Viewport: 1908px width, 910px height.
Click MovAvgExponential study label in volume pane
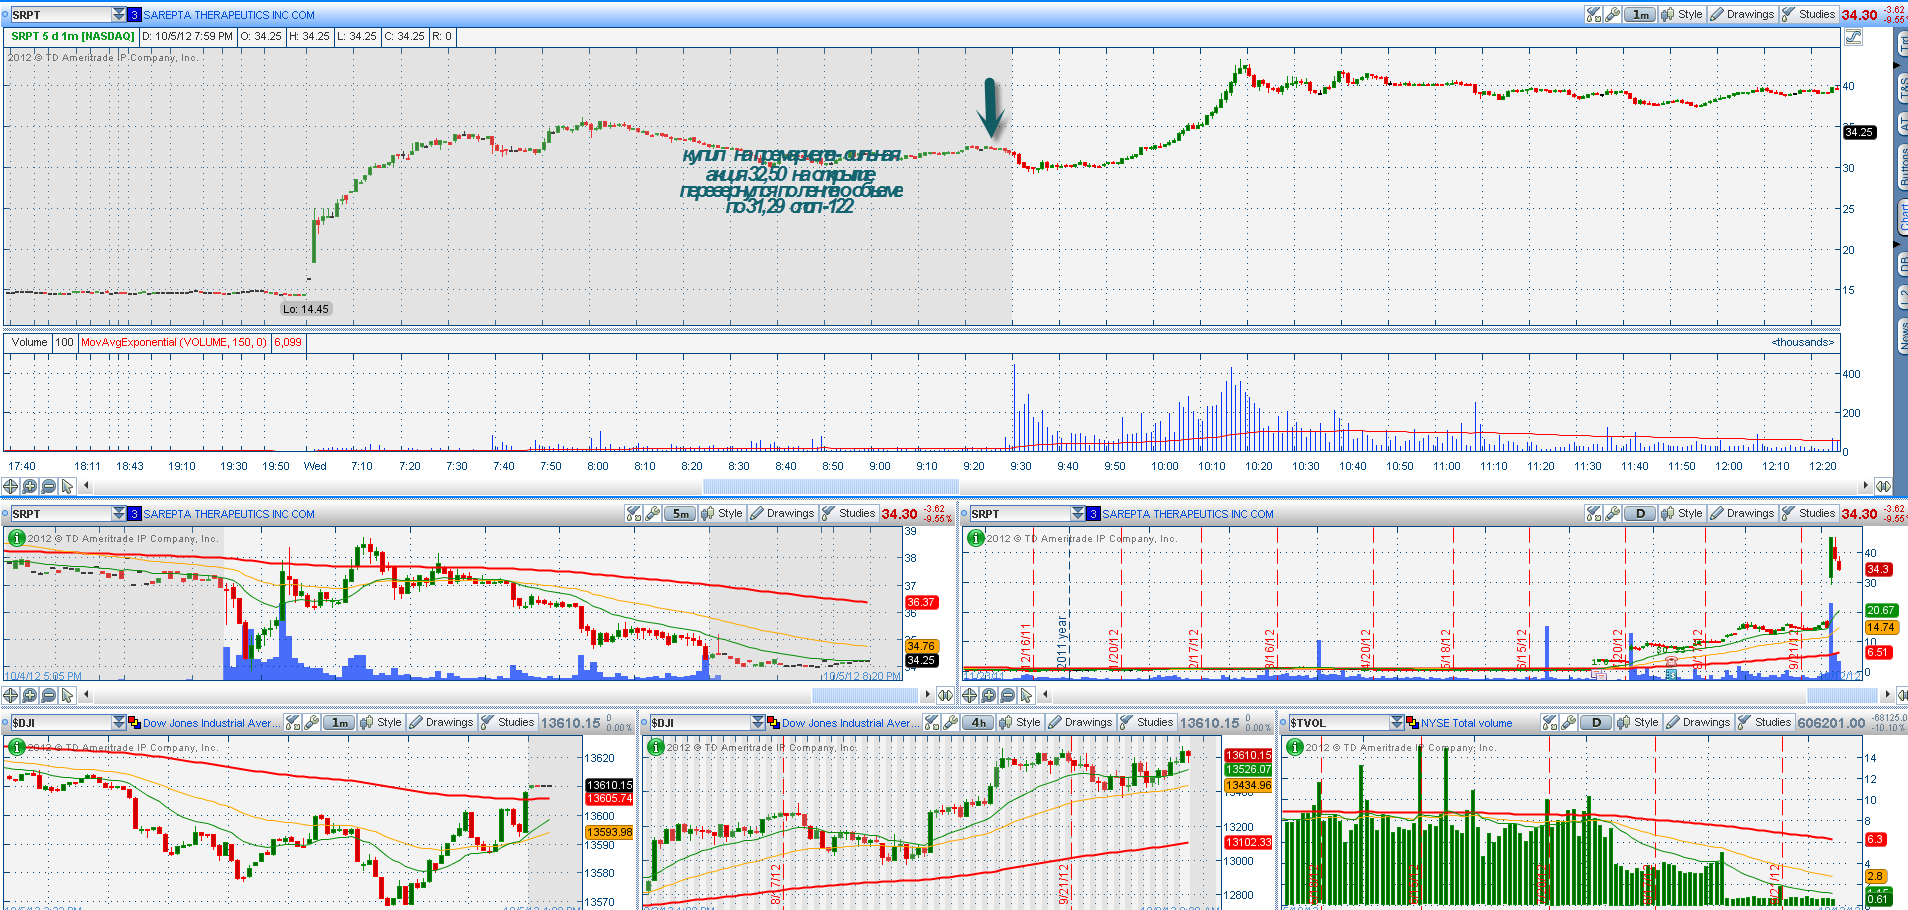click(174, 342)
